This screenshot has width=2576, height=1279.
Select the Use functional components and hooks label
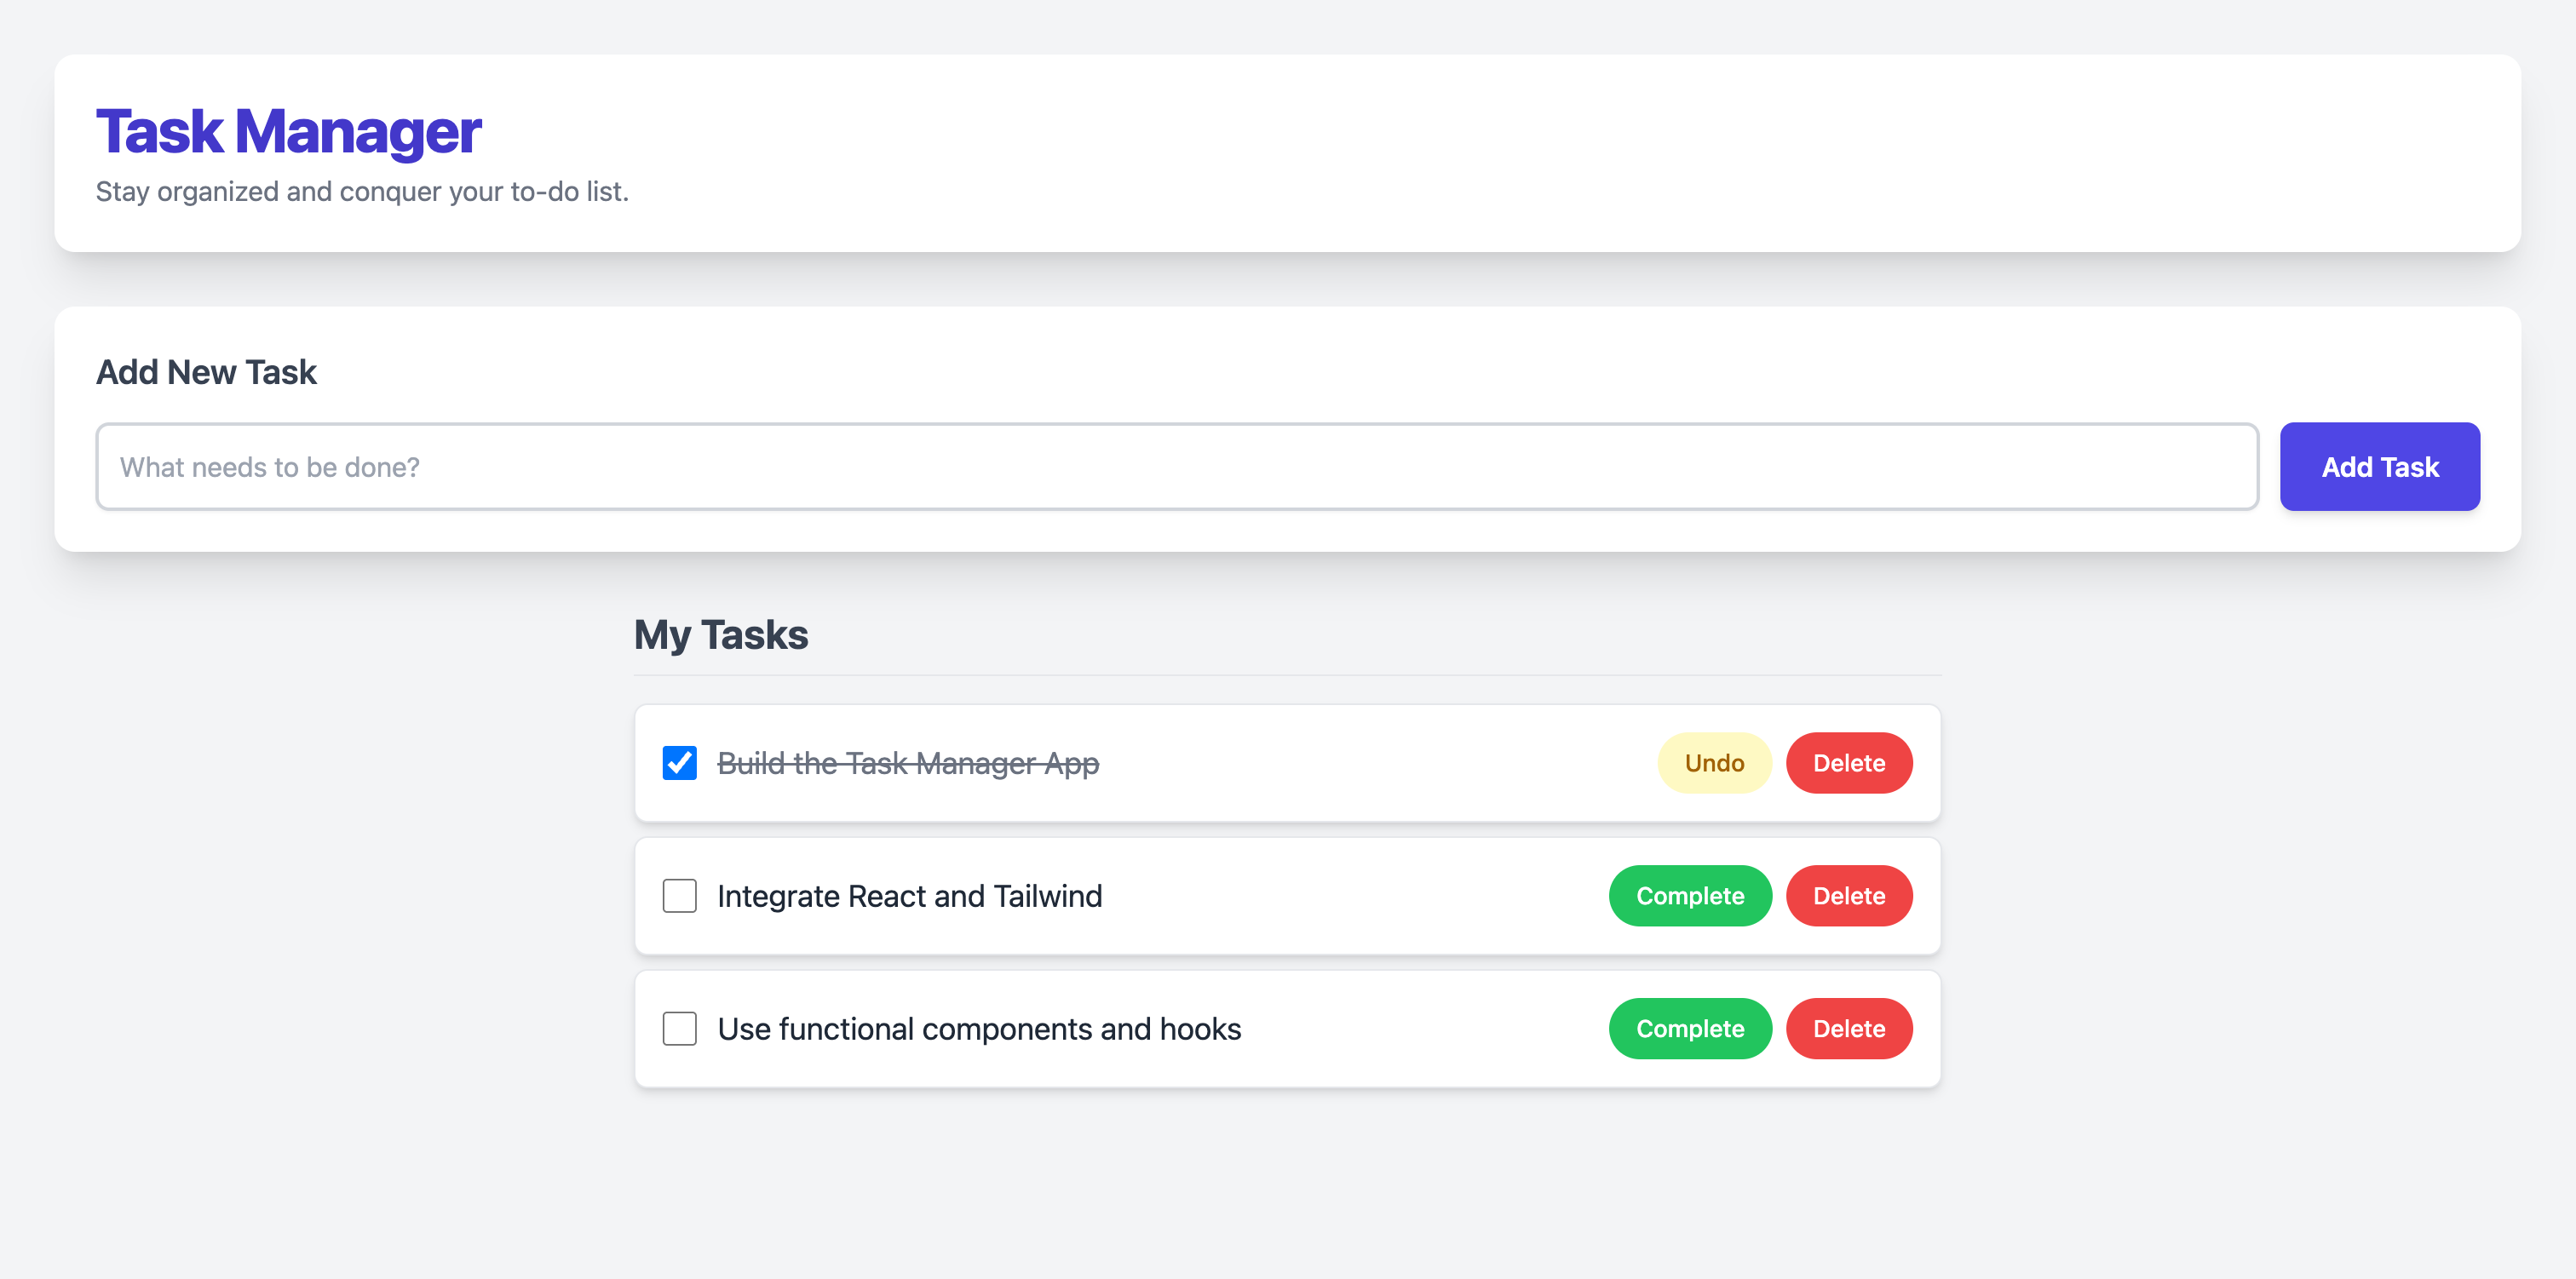click(x=978, y=1028)
